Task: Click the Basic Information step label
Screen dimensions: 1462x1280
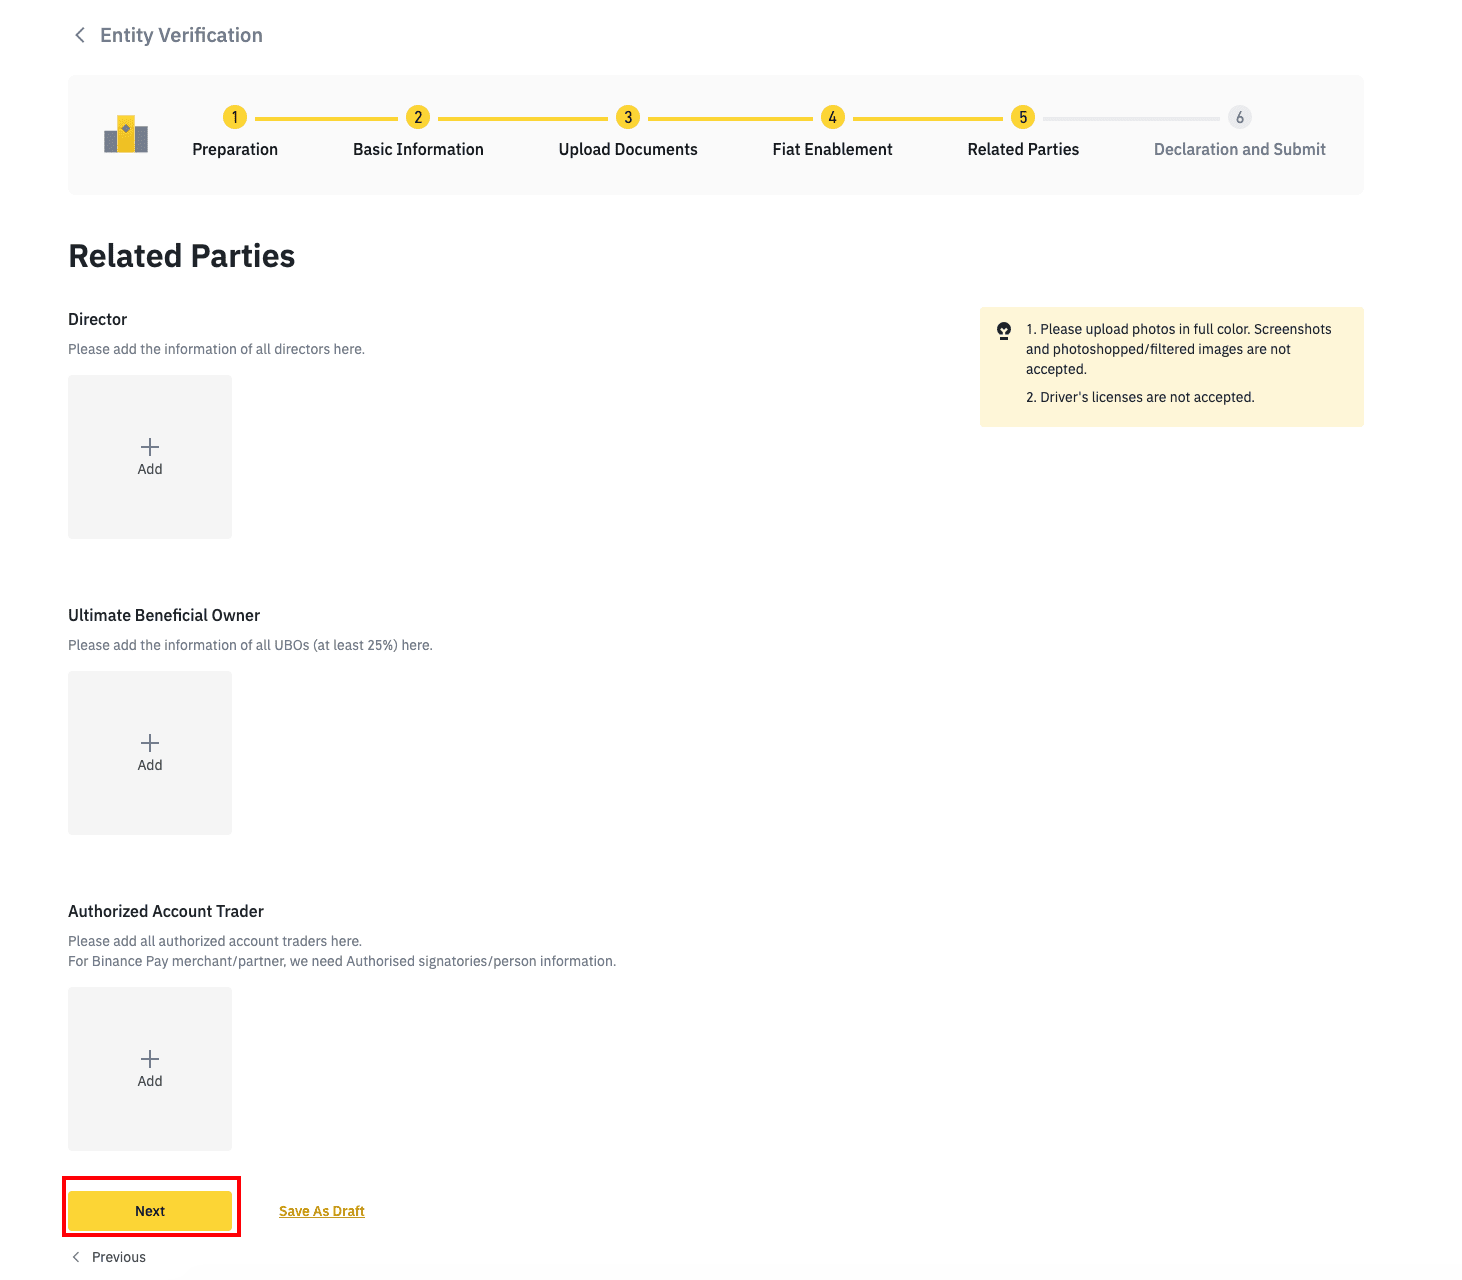Action: [x=418, y=149]
